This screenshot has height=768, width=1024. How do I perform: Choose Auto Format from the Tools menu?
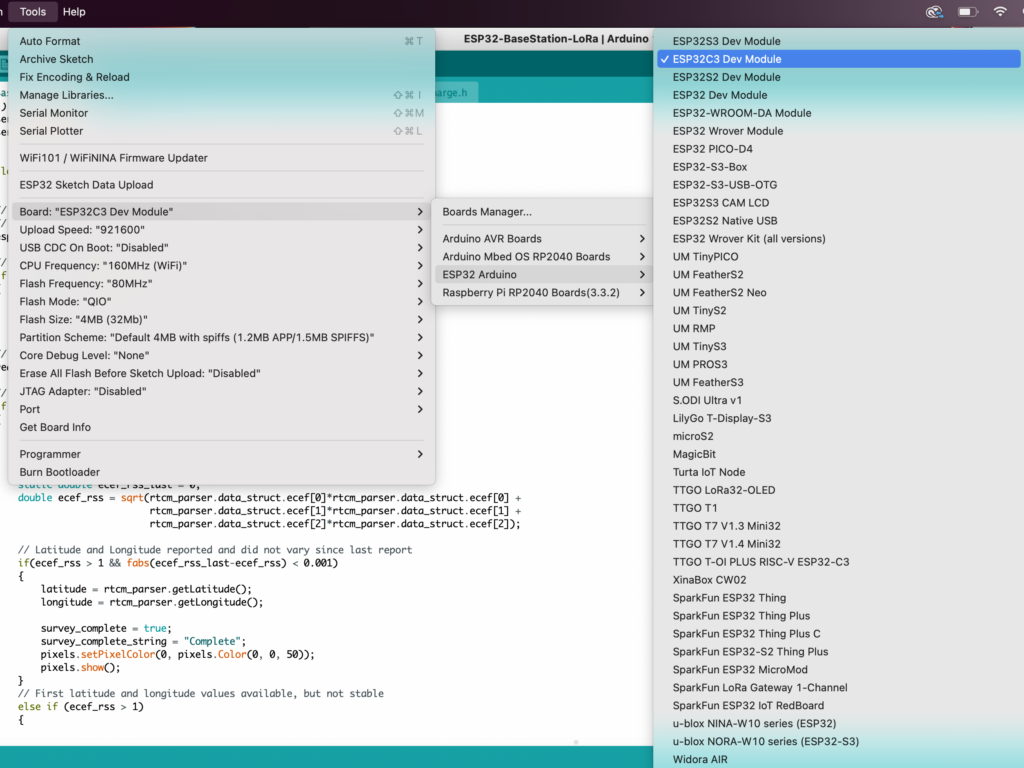[x=221, y=41]
